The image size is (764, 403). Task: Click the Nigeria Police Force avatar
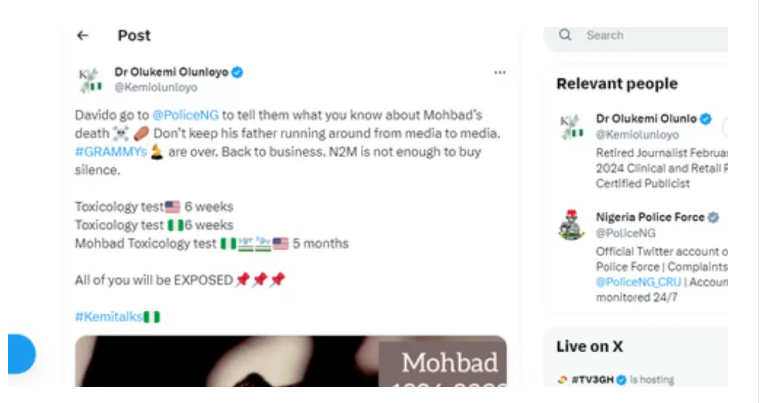click(x=572, y=225)
